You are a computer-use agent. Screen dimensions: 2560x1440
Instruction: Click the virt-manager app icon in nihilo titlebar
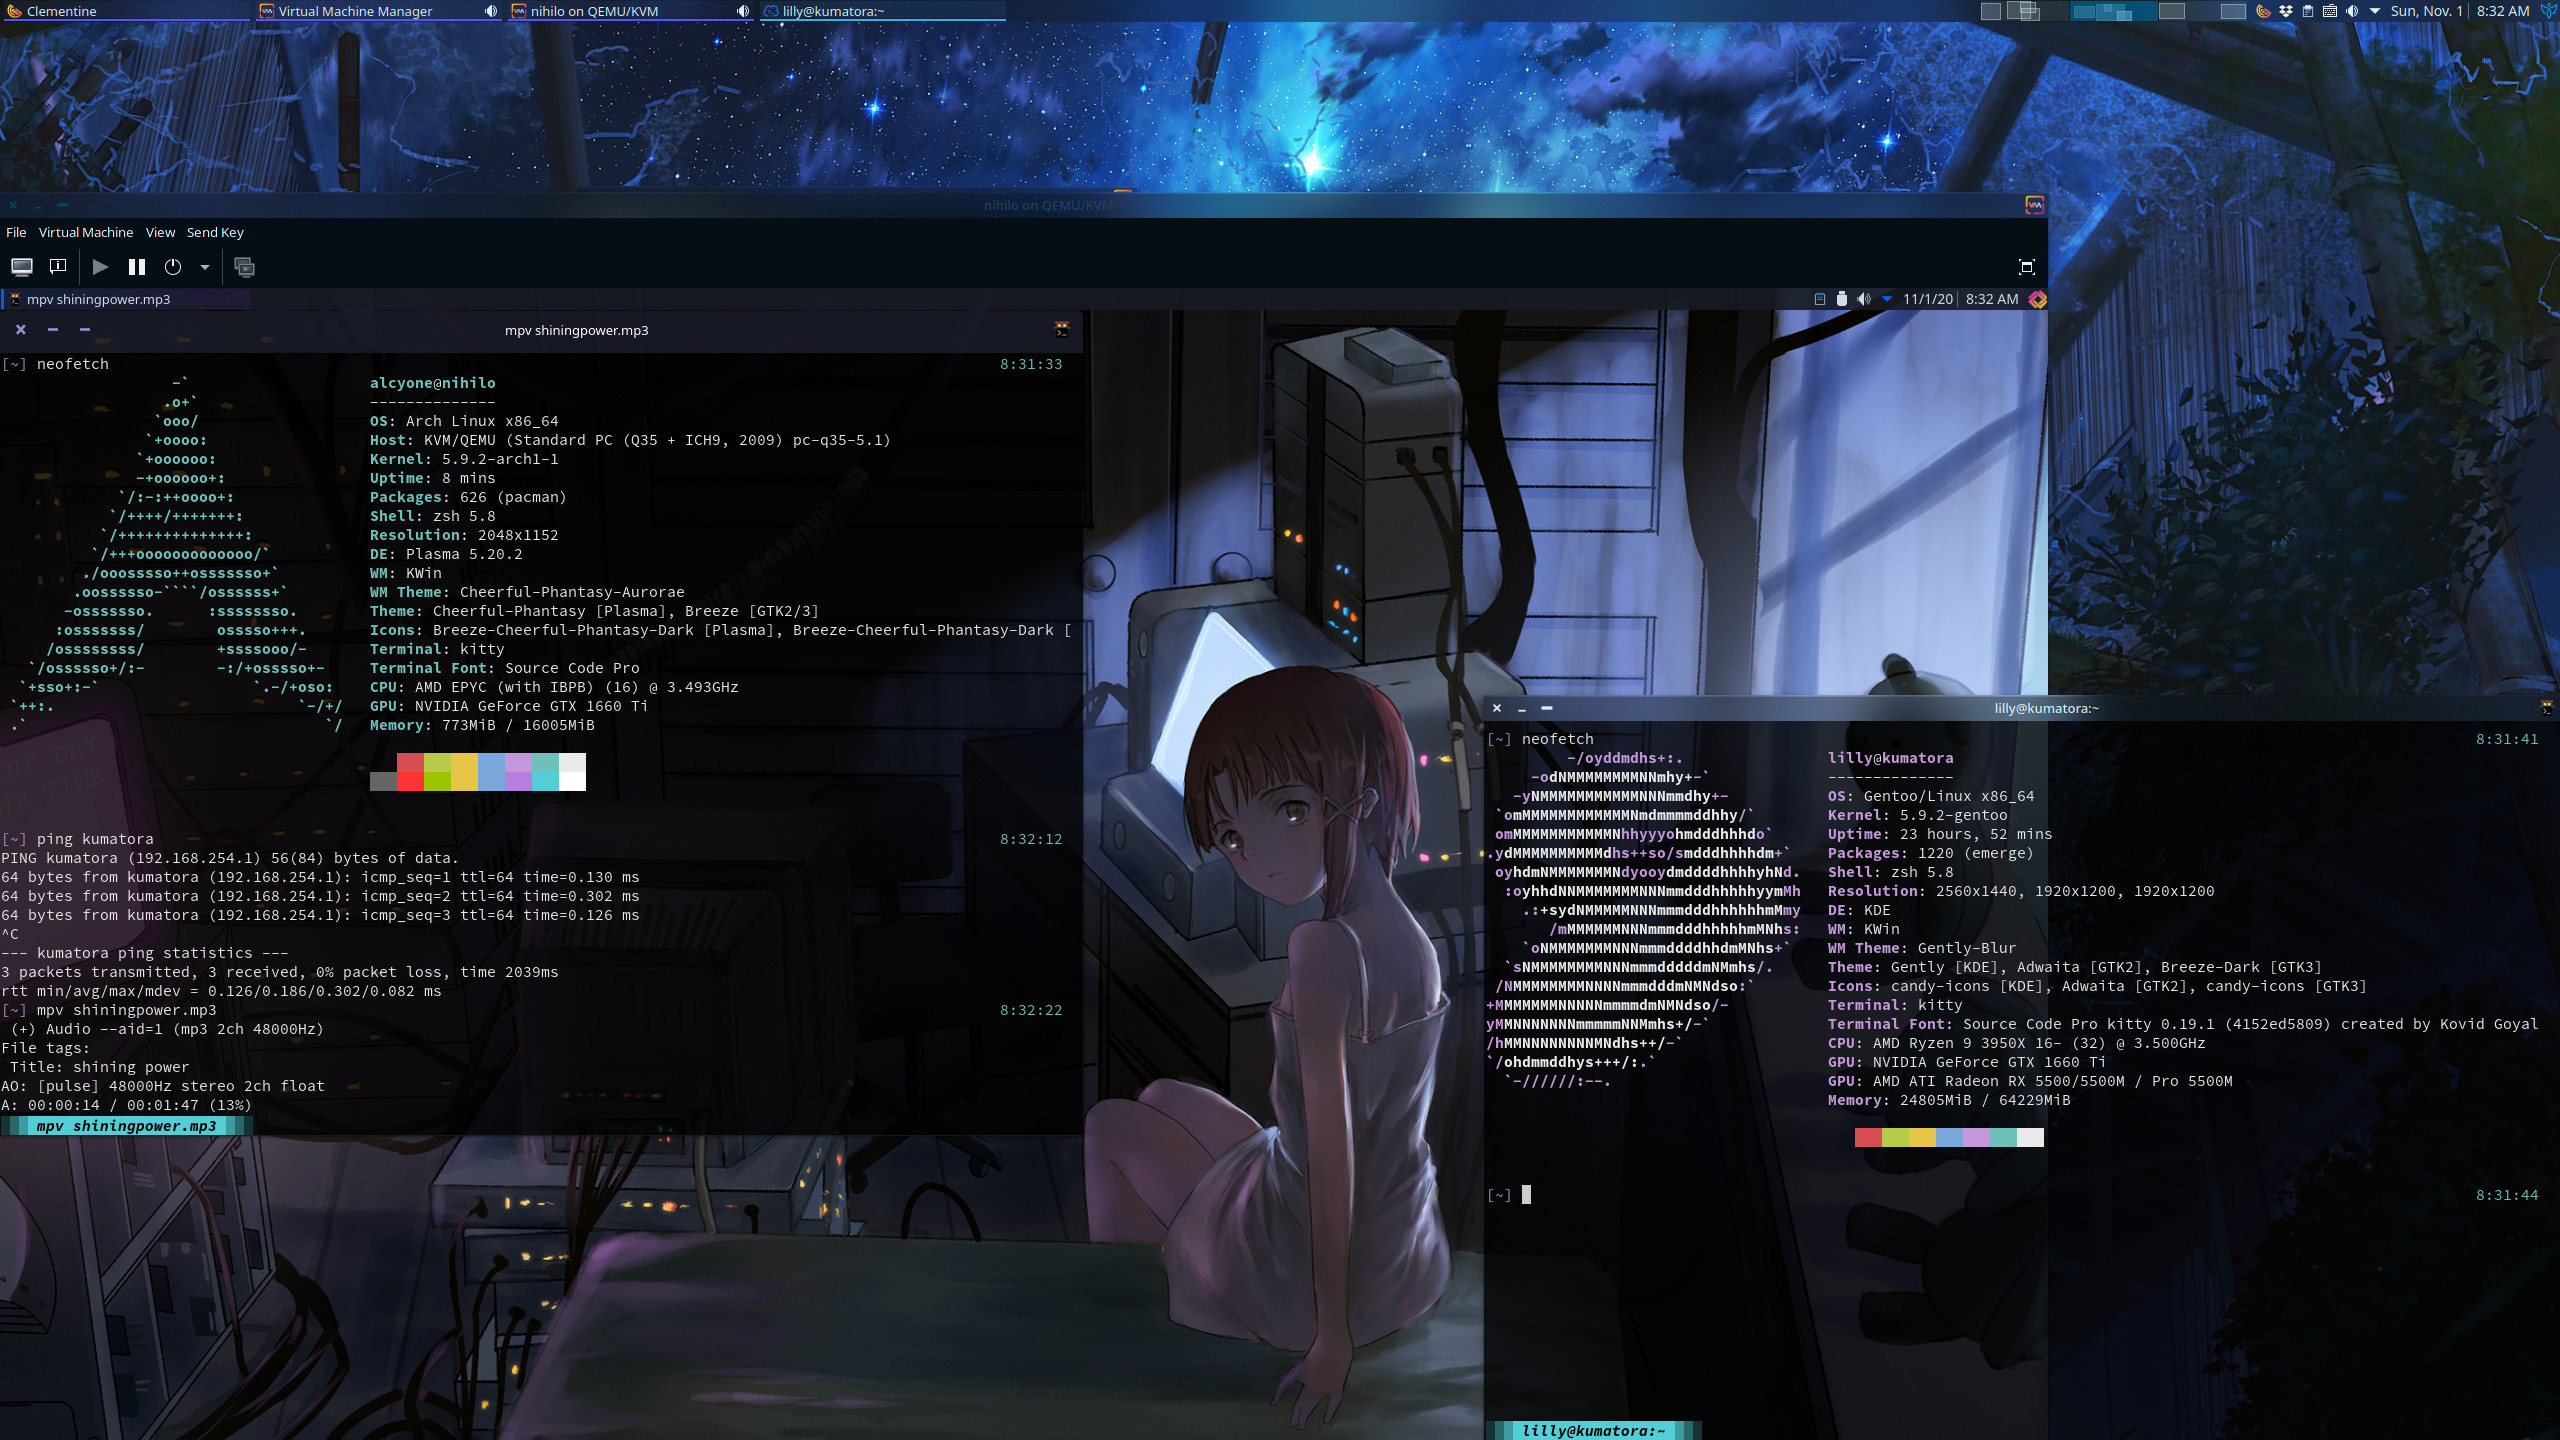tap(2034, 205)
